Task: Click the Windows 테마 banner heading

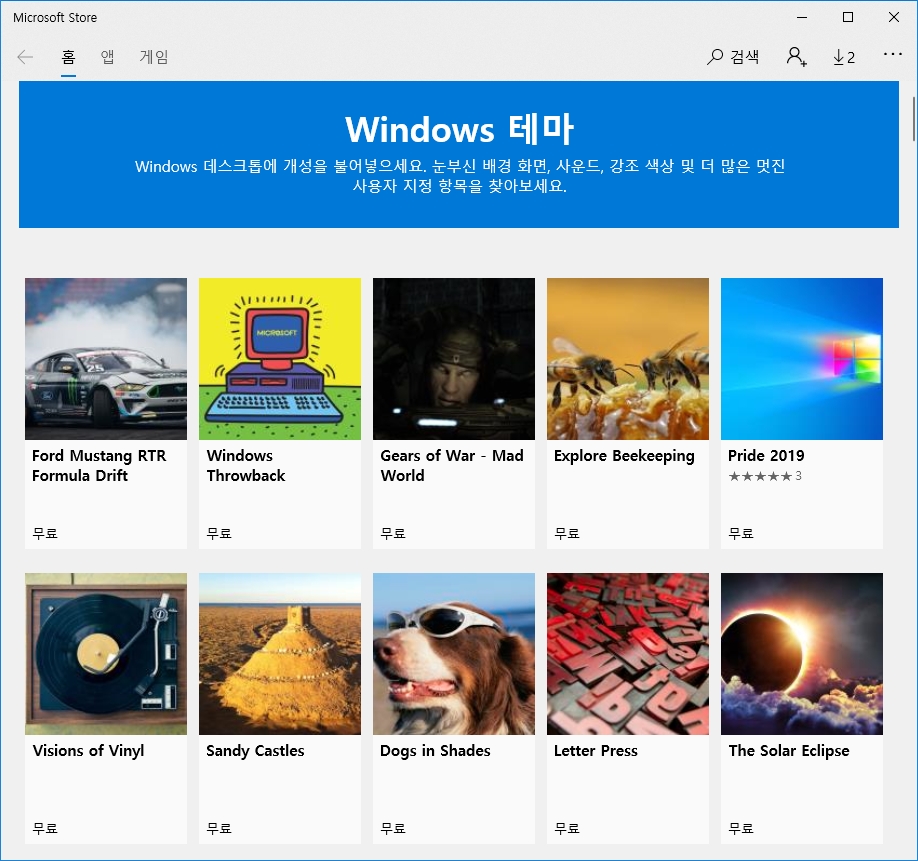Action: point(459,129)
